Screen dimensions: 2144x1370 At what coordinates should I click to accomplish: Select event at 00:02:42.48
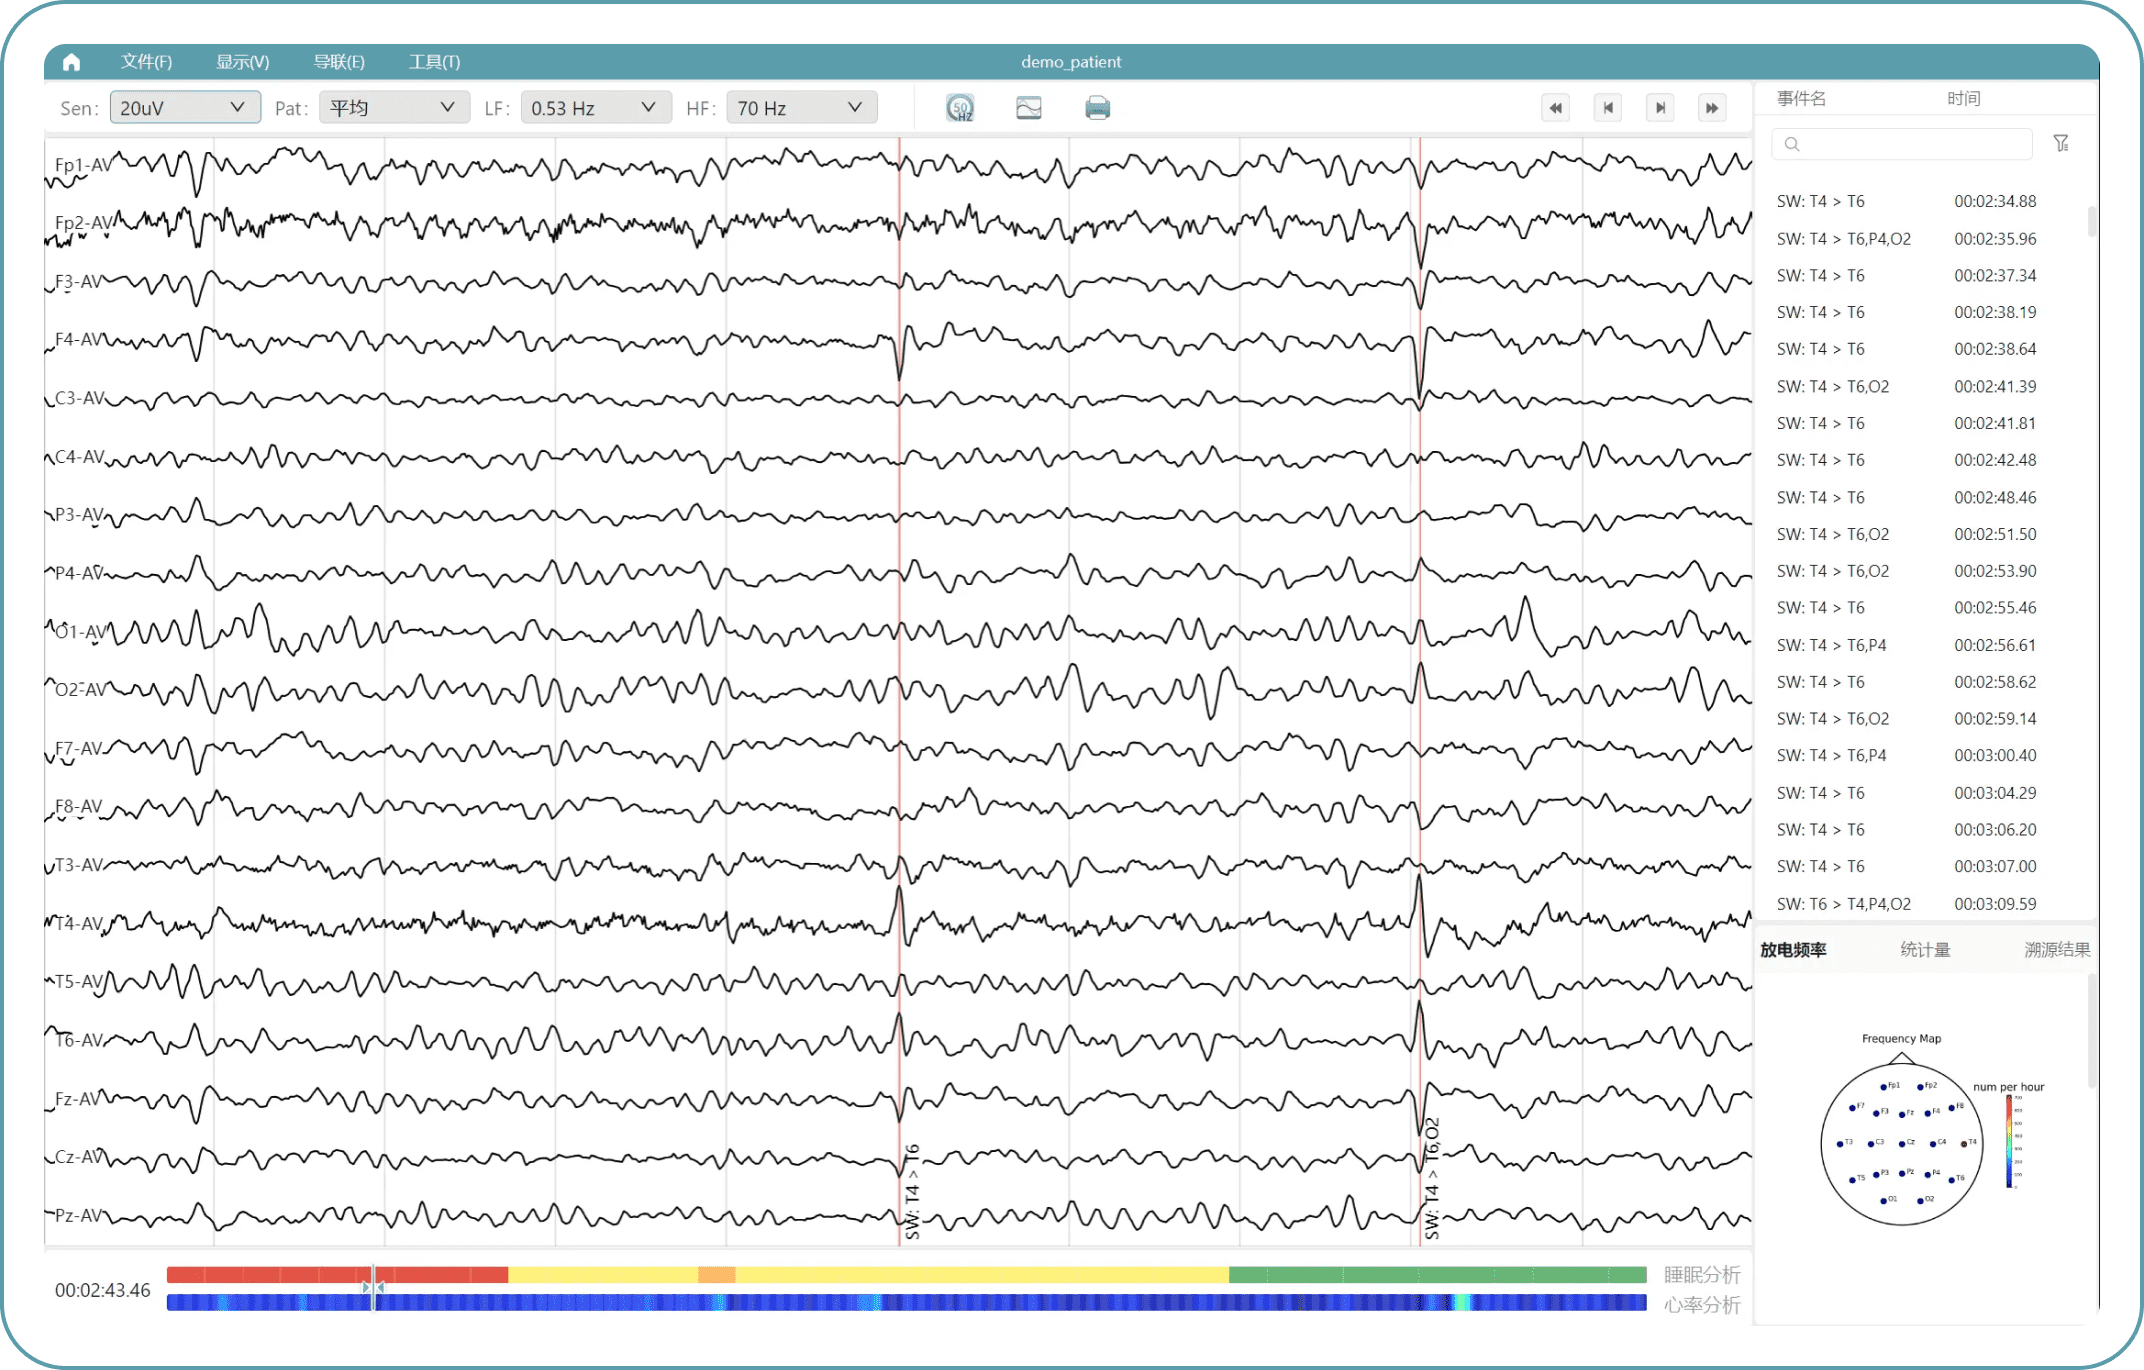pos(1907,461)
